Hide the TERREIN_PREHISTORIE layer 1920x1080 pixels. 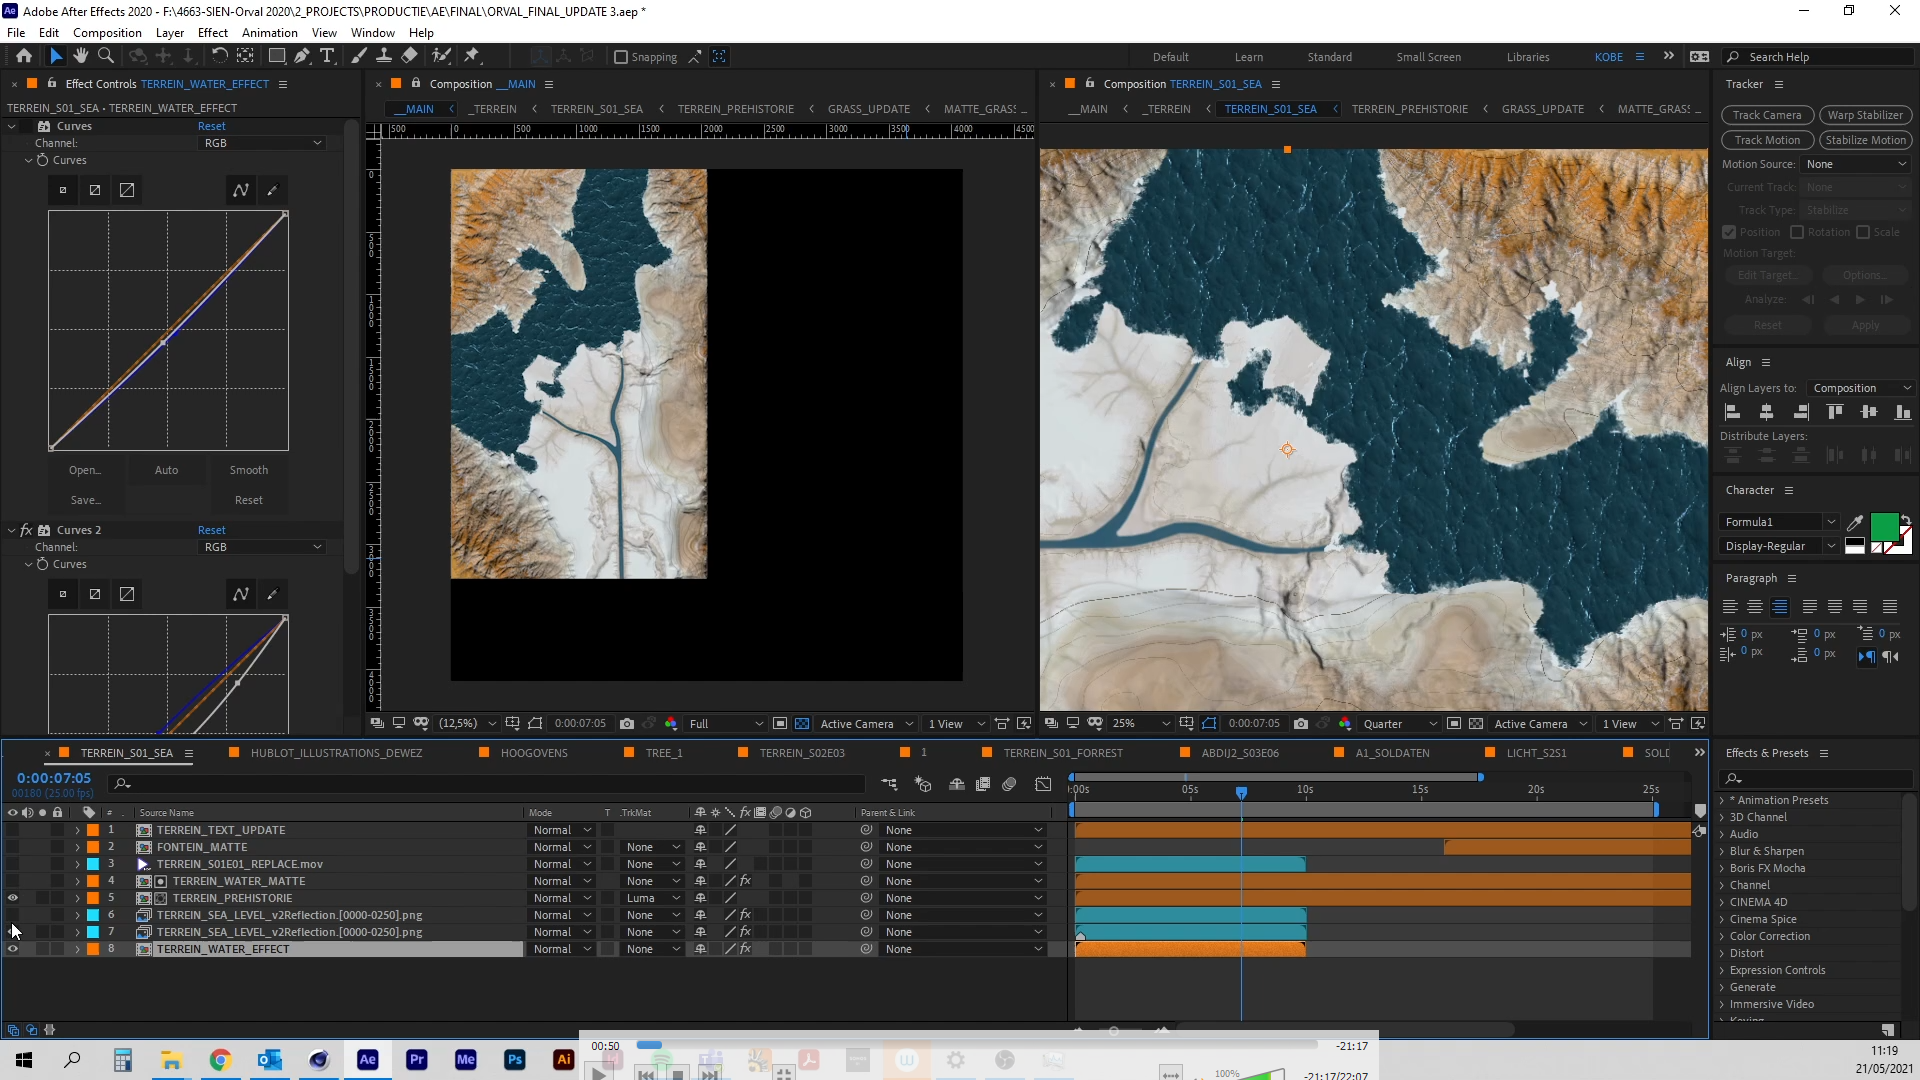[12, 898]
